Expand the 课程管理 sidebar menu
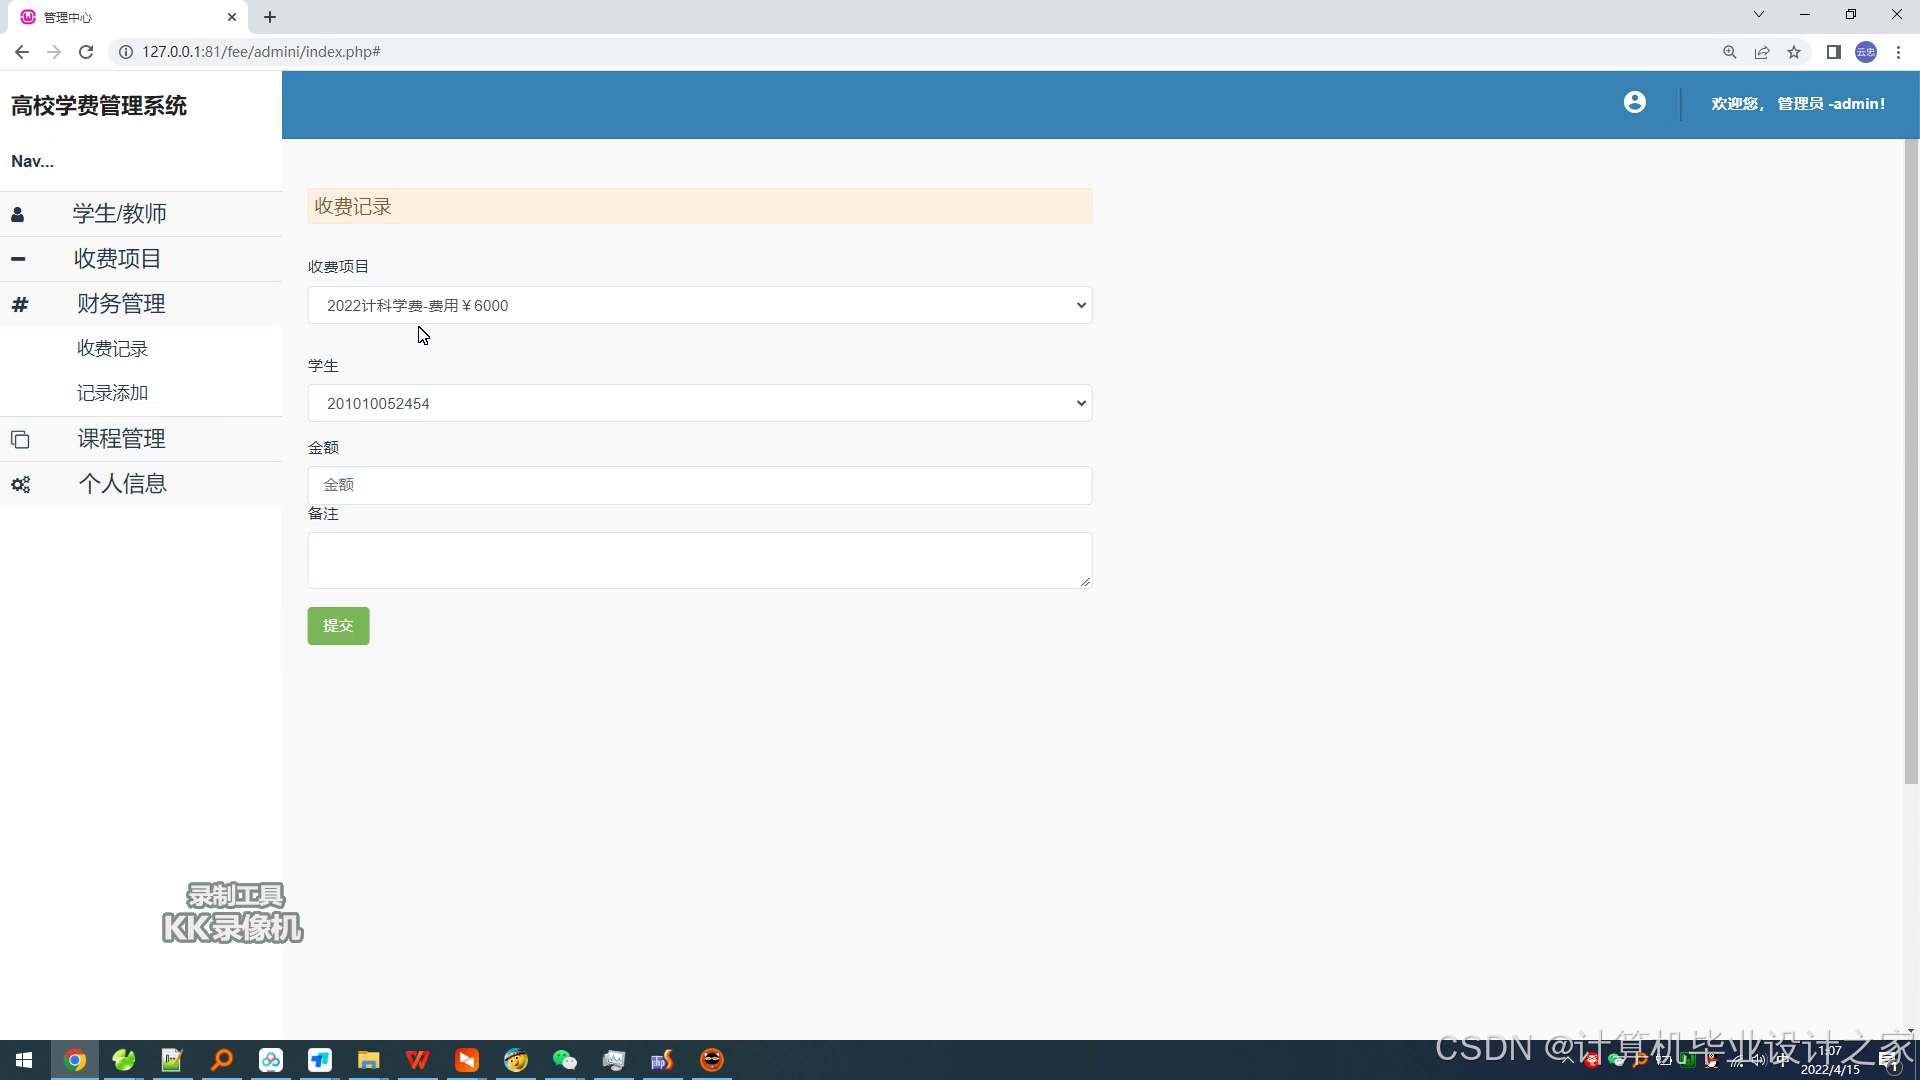This screenshot has height=1080, width=1920. 121,439
